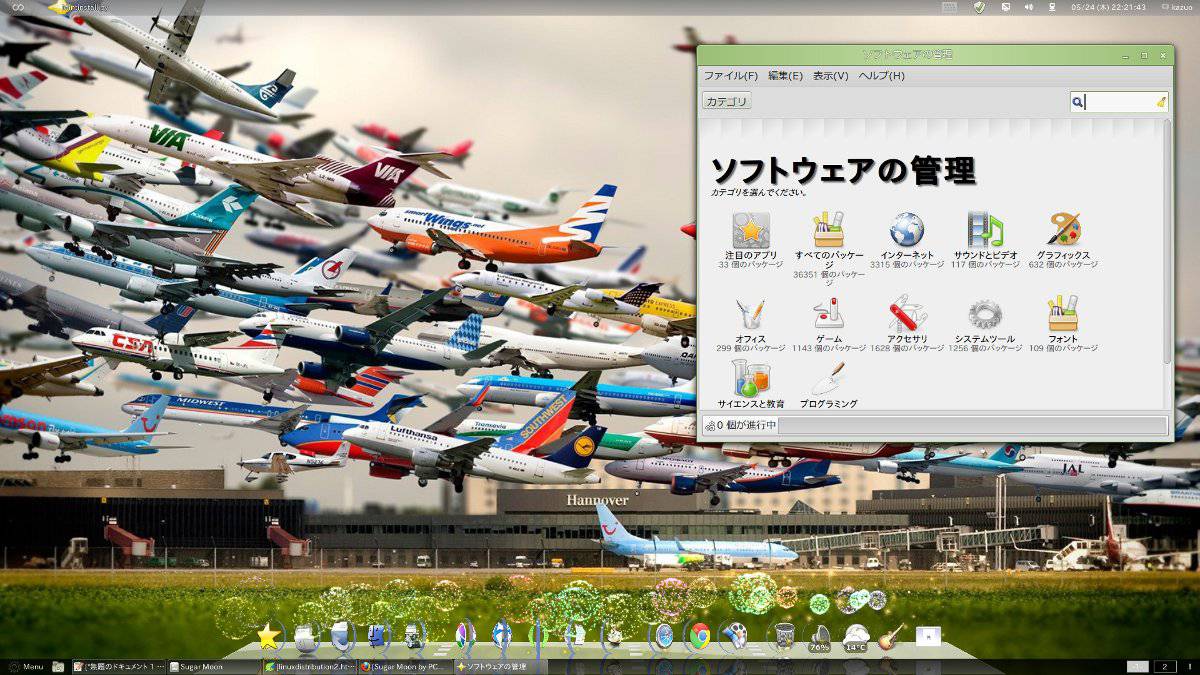1200x675 pixels.
Task: Switch to workspace 1 in pager
Action: pyautogui.click(x=1138, y=667)
